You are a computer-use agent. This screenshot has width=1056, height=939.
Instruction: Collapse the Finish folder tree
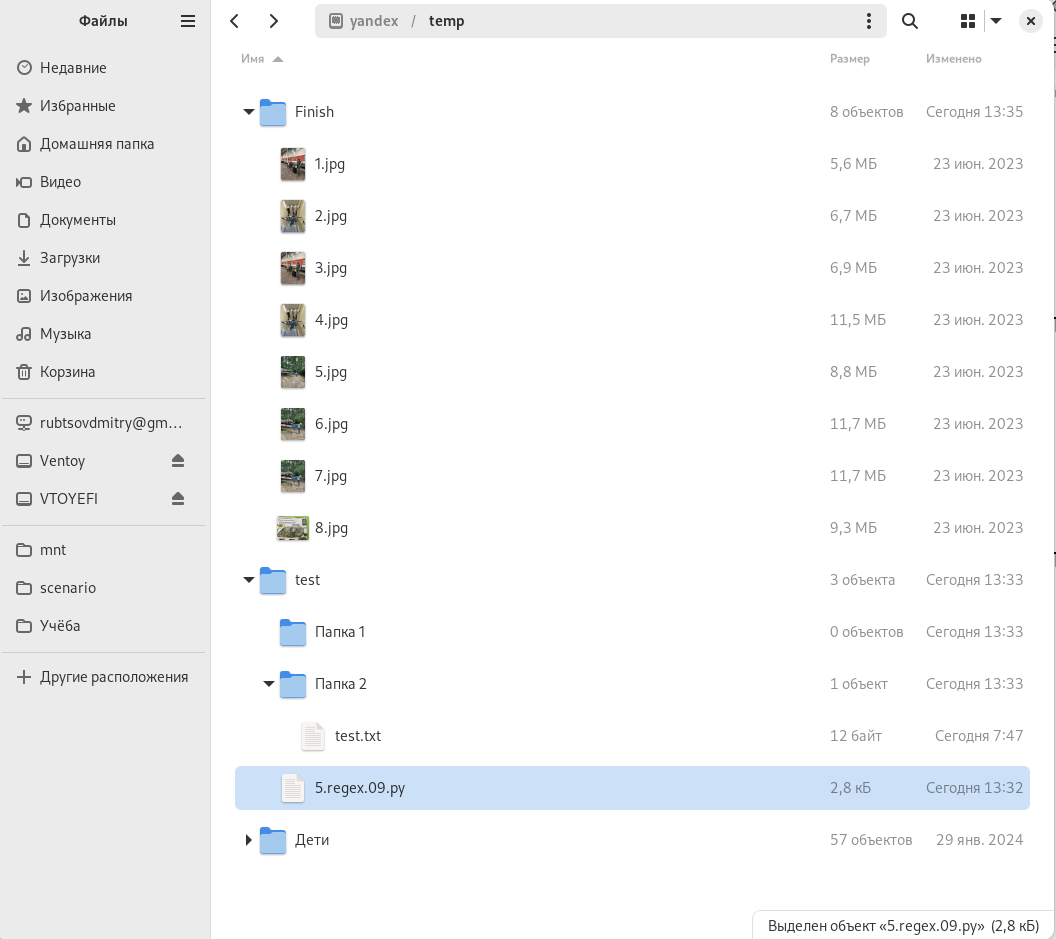(249, 112)
